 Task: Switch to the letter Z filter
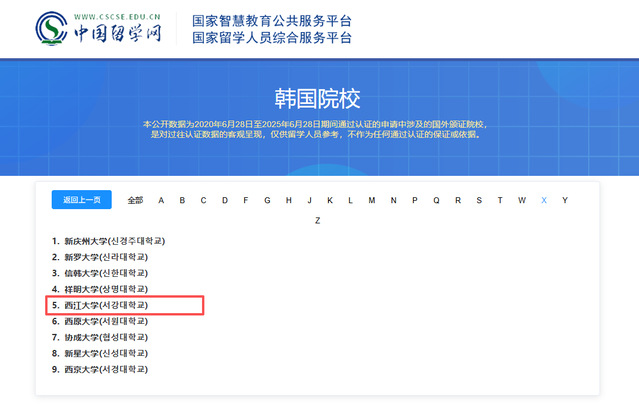[317, 221]
